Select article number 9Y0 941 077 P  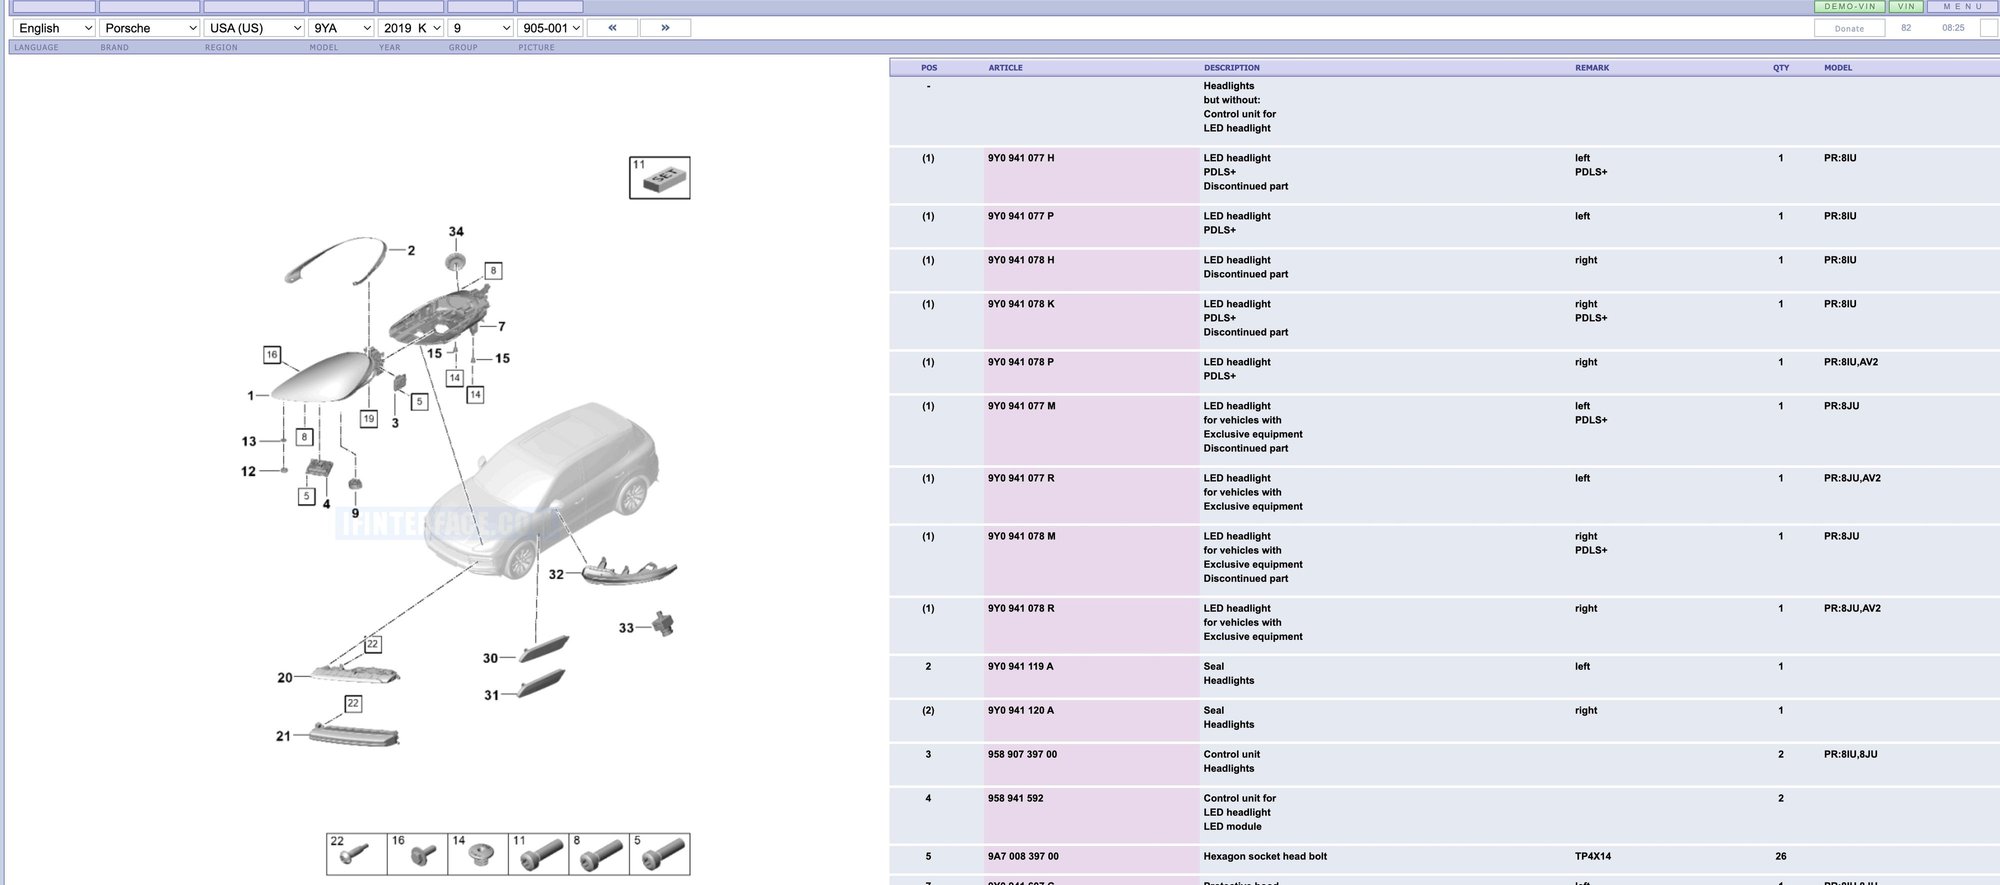[x=1020, y=216]
